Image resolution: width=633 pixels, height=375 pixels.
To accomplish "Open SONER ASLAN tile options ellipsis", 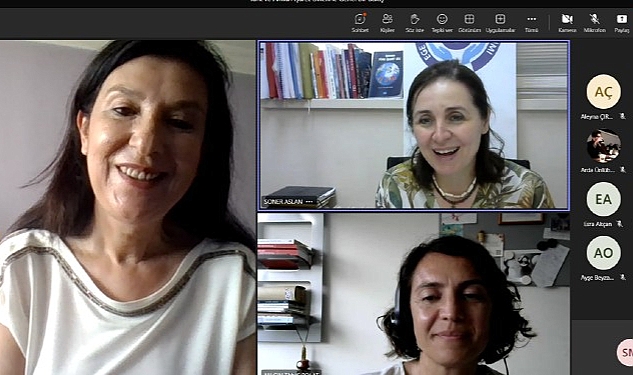I will tap(309, 201).
